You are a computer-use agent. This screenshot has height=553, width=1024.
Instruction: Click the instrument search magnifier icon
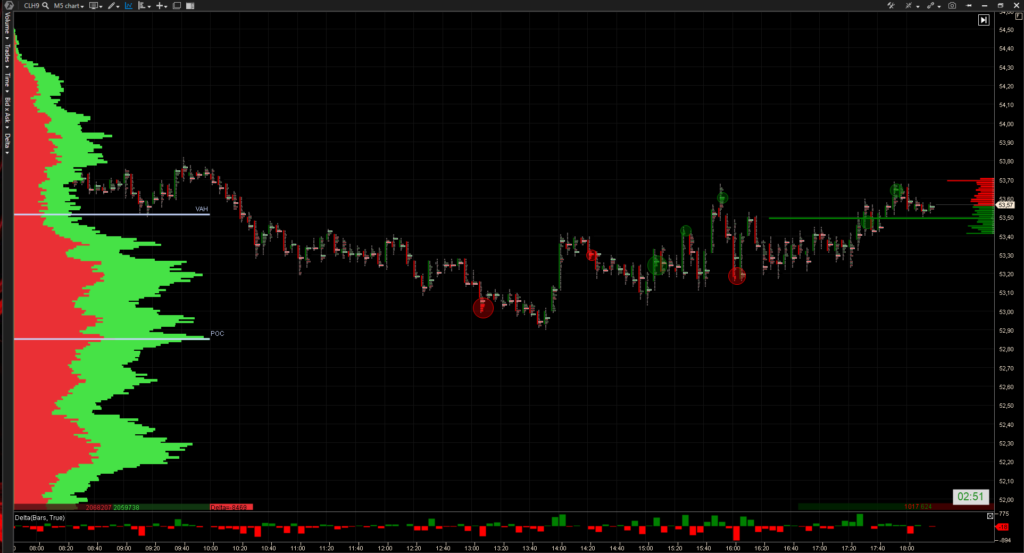(x=47, y=6)
